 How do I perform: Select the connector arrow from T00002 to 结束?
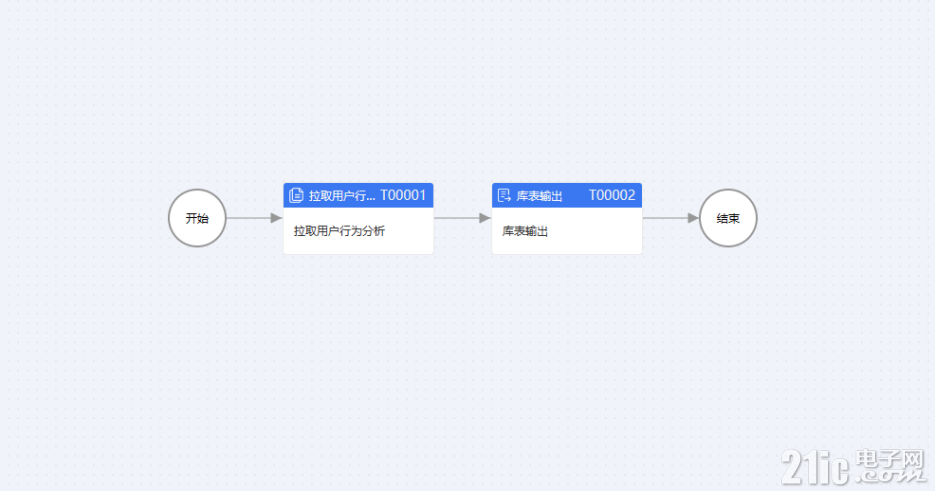pyautogui.click(x=670, y=218)
